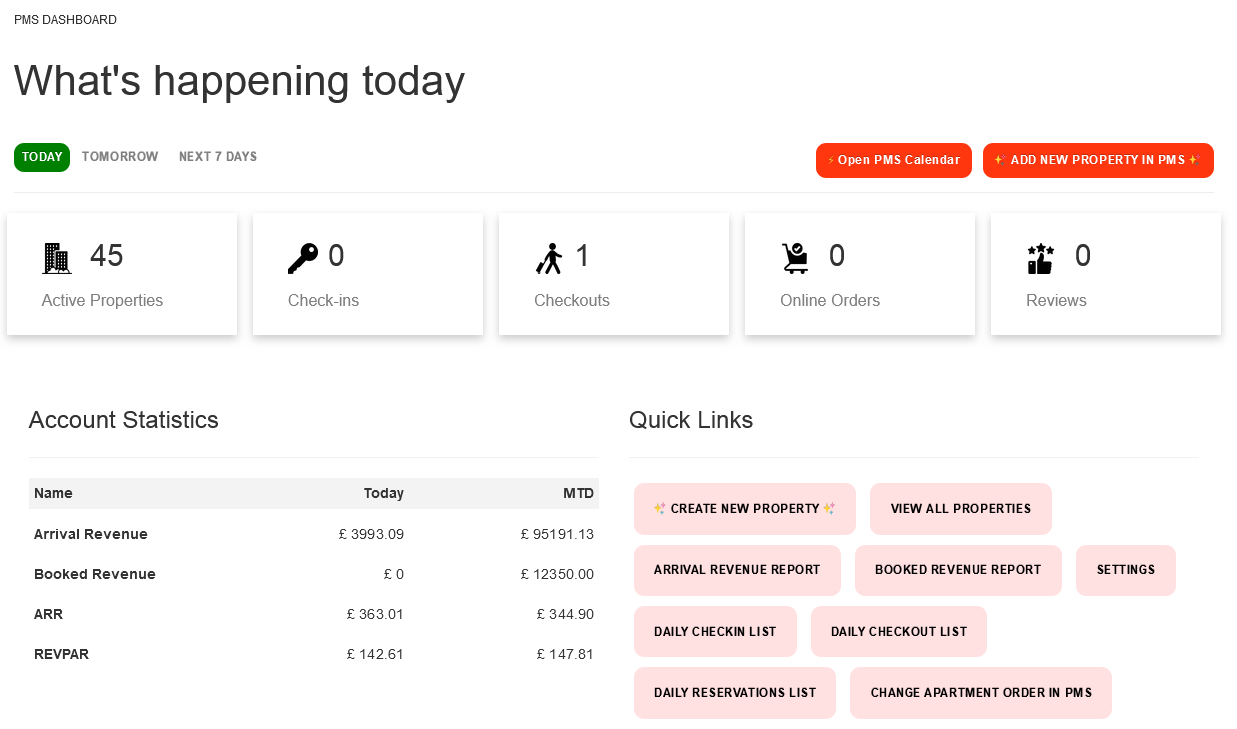This screenshot has height=729, width=1237.
Task: Open the Daily Reservations List
Action: (x=735, y=693)
